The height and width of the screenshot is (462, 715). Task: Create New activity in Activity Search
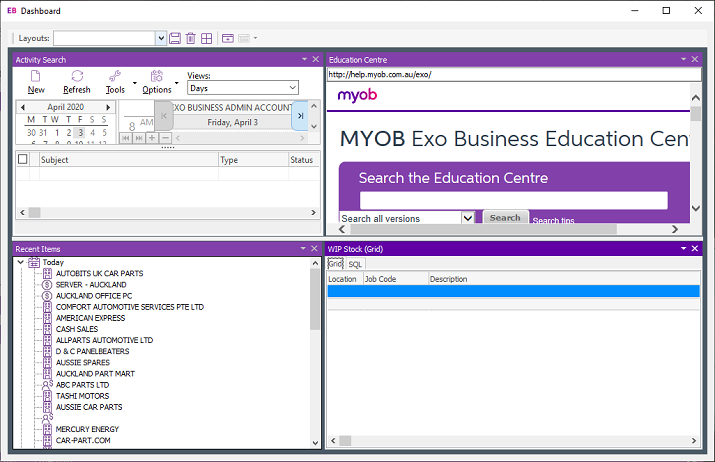36,83
